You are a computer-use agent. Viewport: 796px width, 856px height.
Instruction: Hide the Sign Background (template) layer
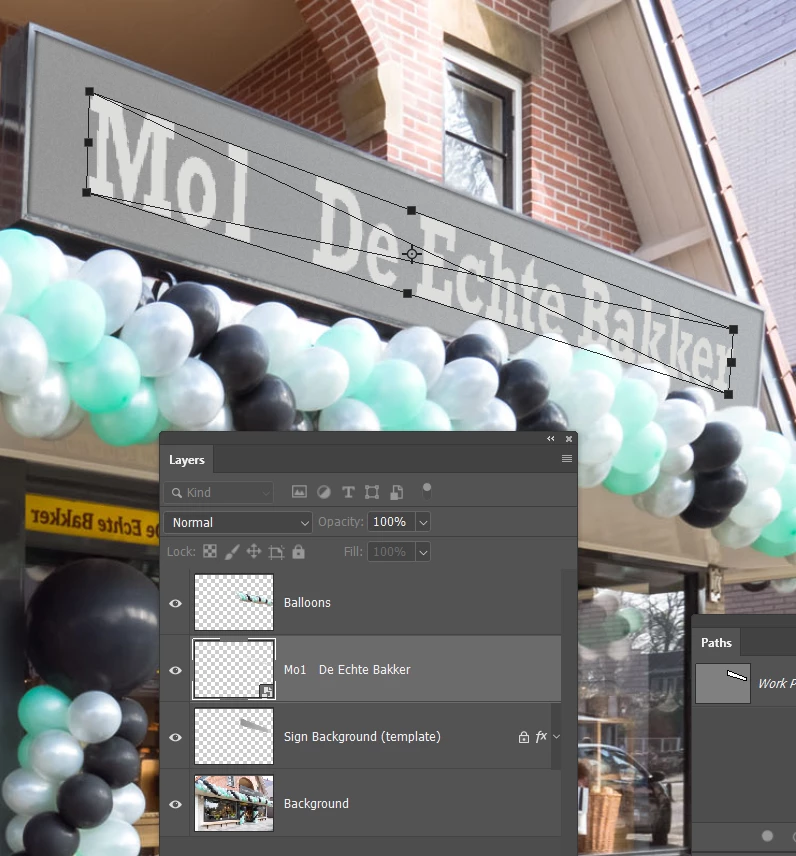(175, 738)
